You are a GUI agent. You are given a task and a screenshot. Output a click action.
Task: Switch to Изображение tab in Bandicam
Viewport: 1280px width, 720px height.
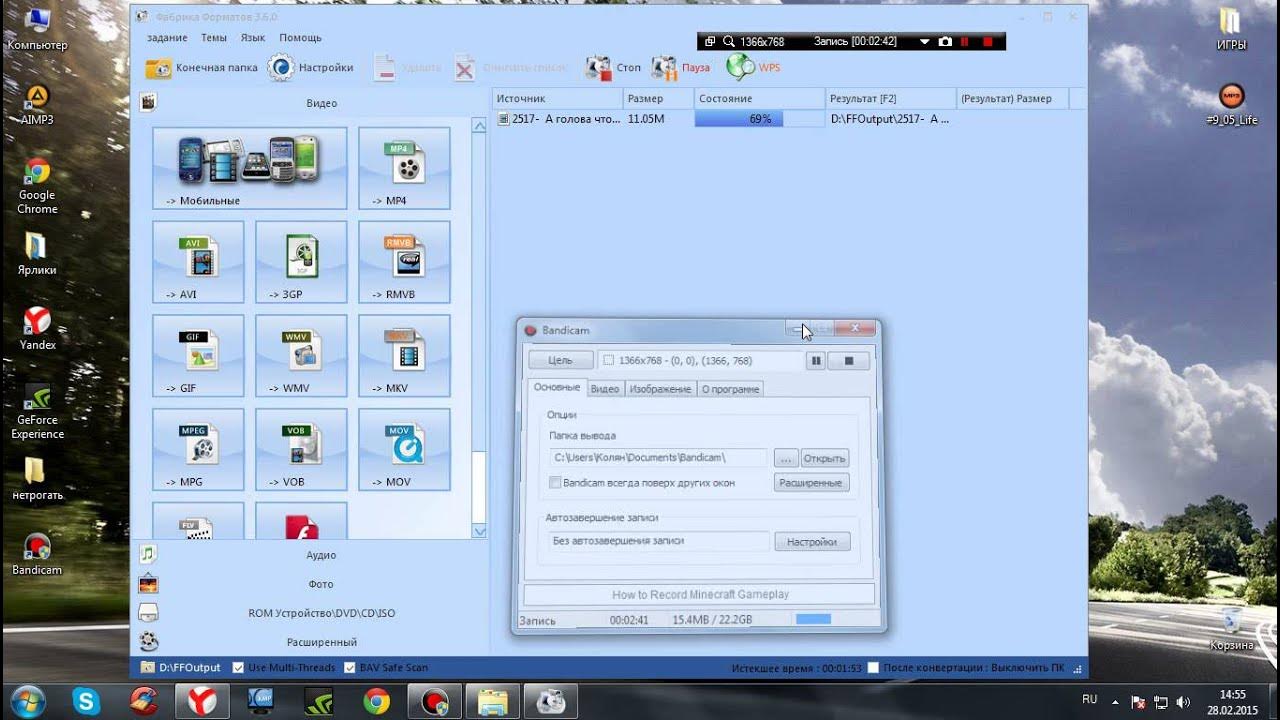660,388
